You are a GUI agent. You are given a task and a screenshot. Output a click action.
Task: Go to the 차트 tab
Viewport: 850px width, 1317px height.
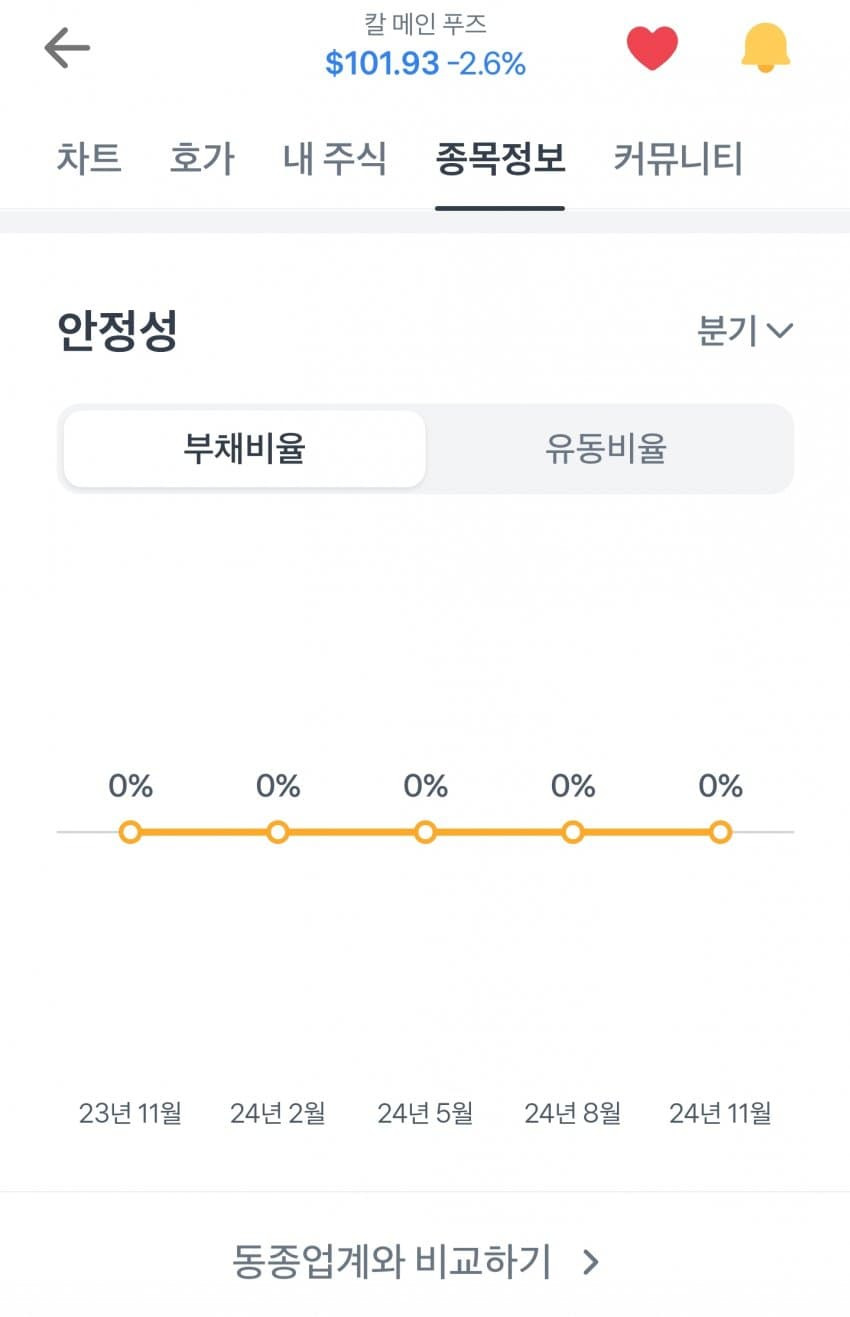pos(89,159)
